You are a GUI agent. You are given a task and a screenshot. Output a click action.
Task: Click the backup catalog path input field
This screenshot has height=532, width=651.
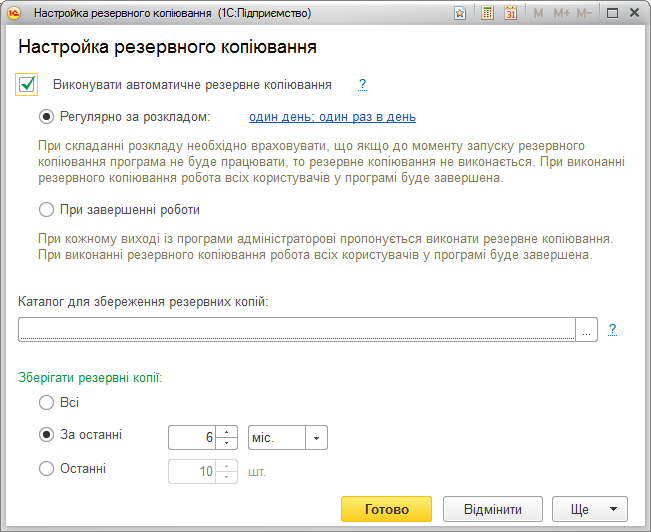tap(297, 329)
